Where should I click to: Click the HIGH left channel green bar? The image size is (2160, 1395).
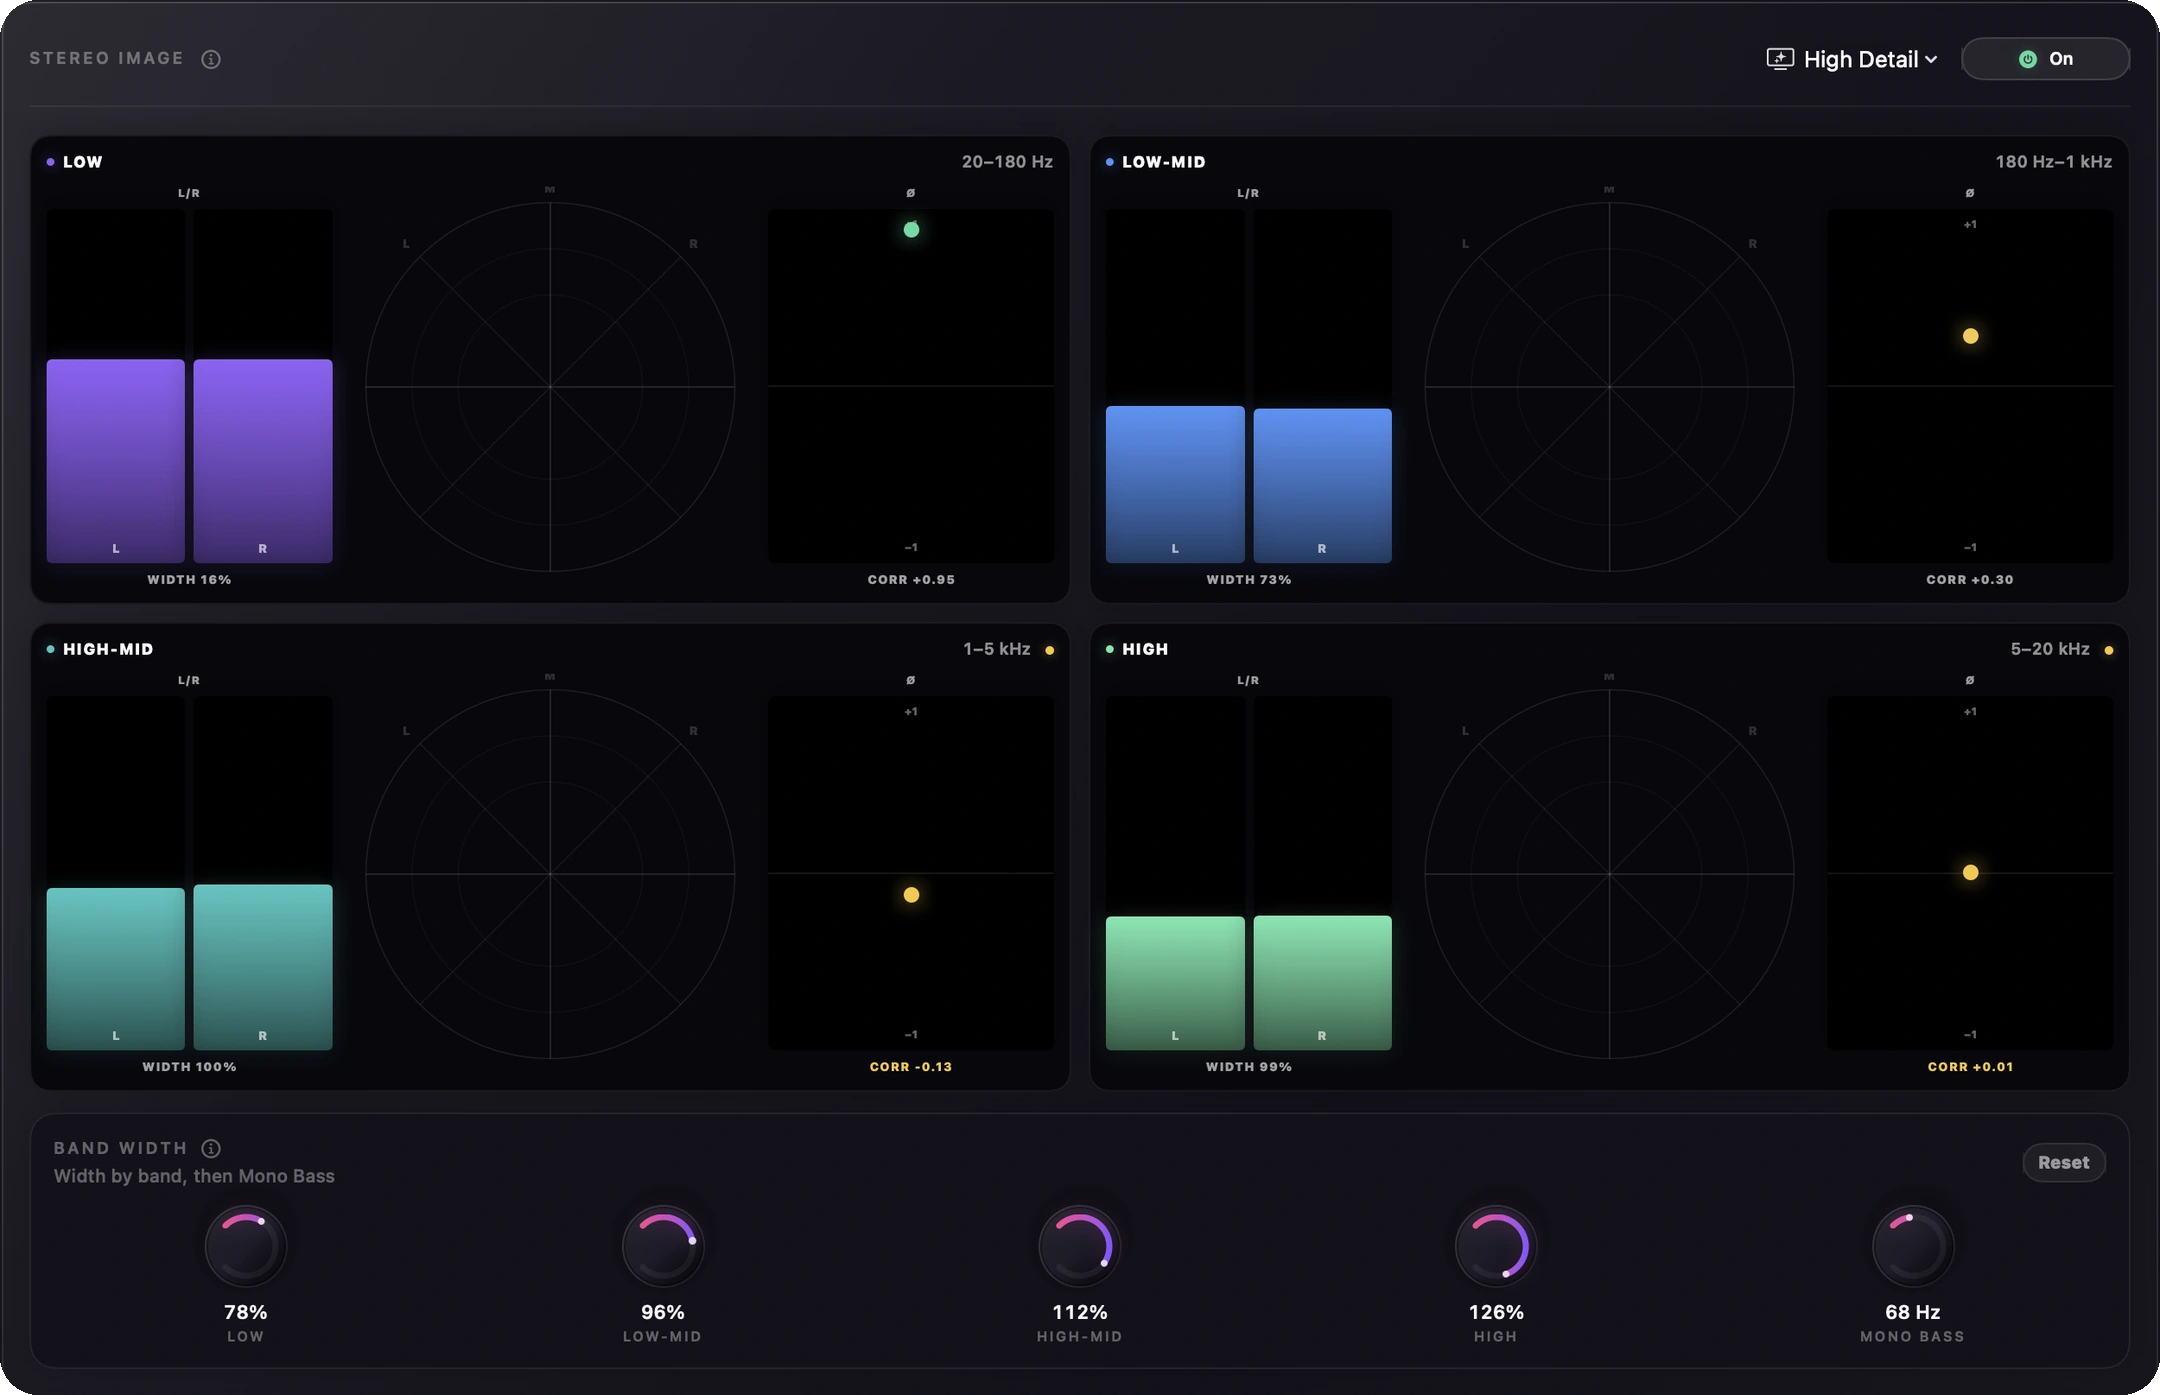pos(1175,983)
